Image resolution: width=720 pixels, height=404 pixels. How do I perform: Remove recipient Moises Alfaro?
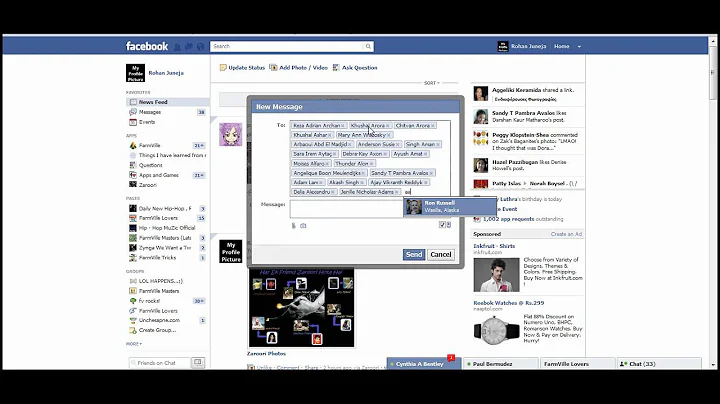[327, 164]
